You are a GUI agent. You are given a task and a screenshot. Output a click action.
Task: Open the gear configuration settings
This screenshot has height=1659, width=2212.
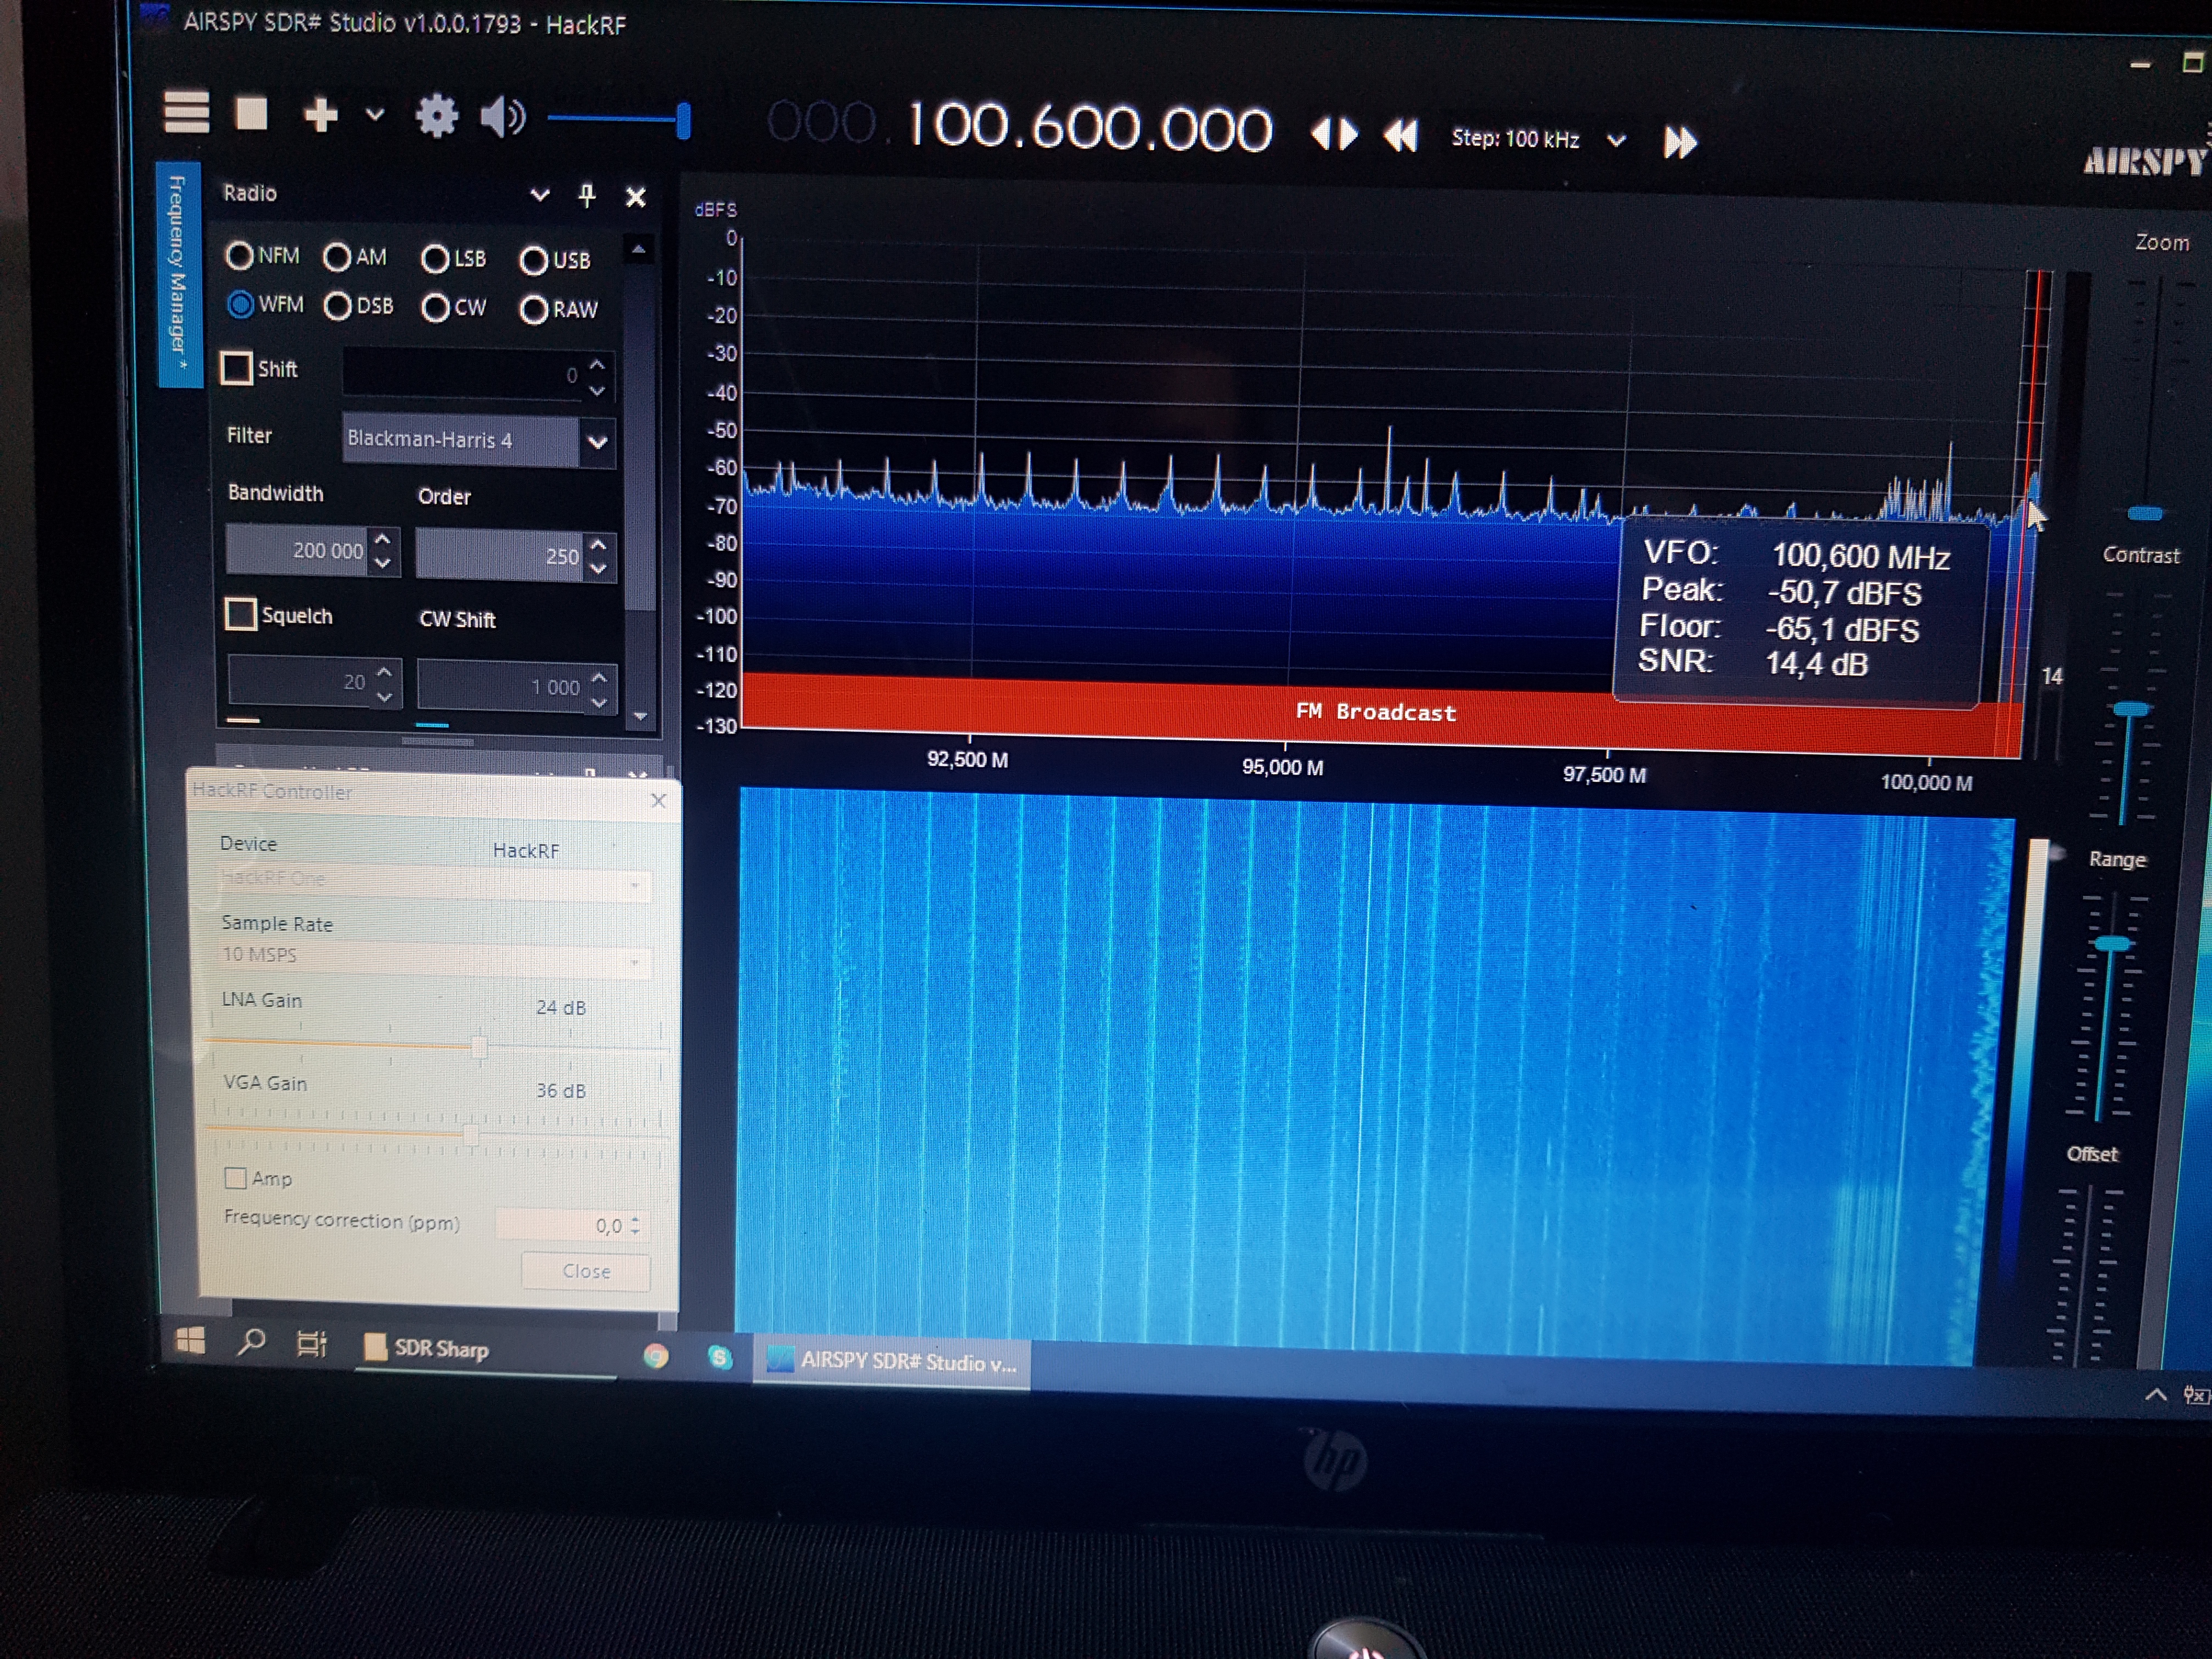(x=436, y=116)
